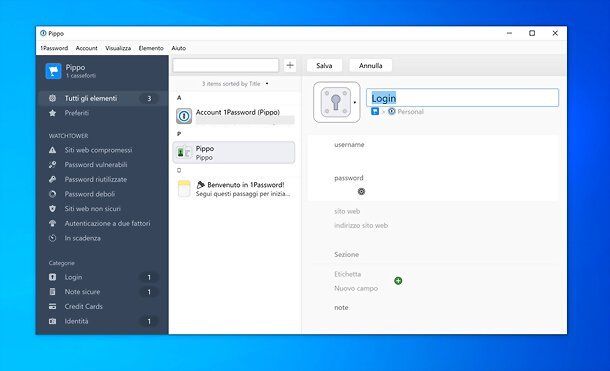Click the yellow note item icon
Viewport: 610px width, 371px height.
pos(184,189)
